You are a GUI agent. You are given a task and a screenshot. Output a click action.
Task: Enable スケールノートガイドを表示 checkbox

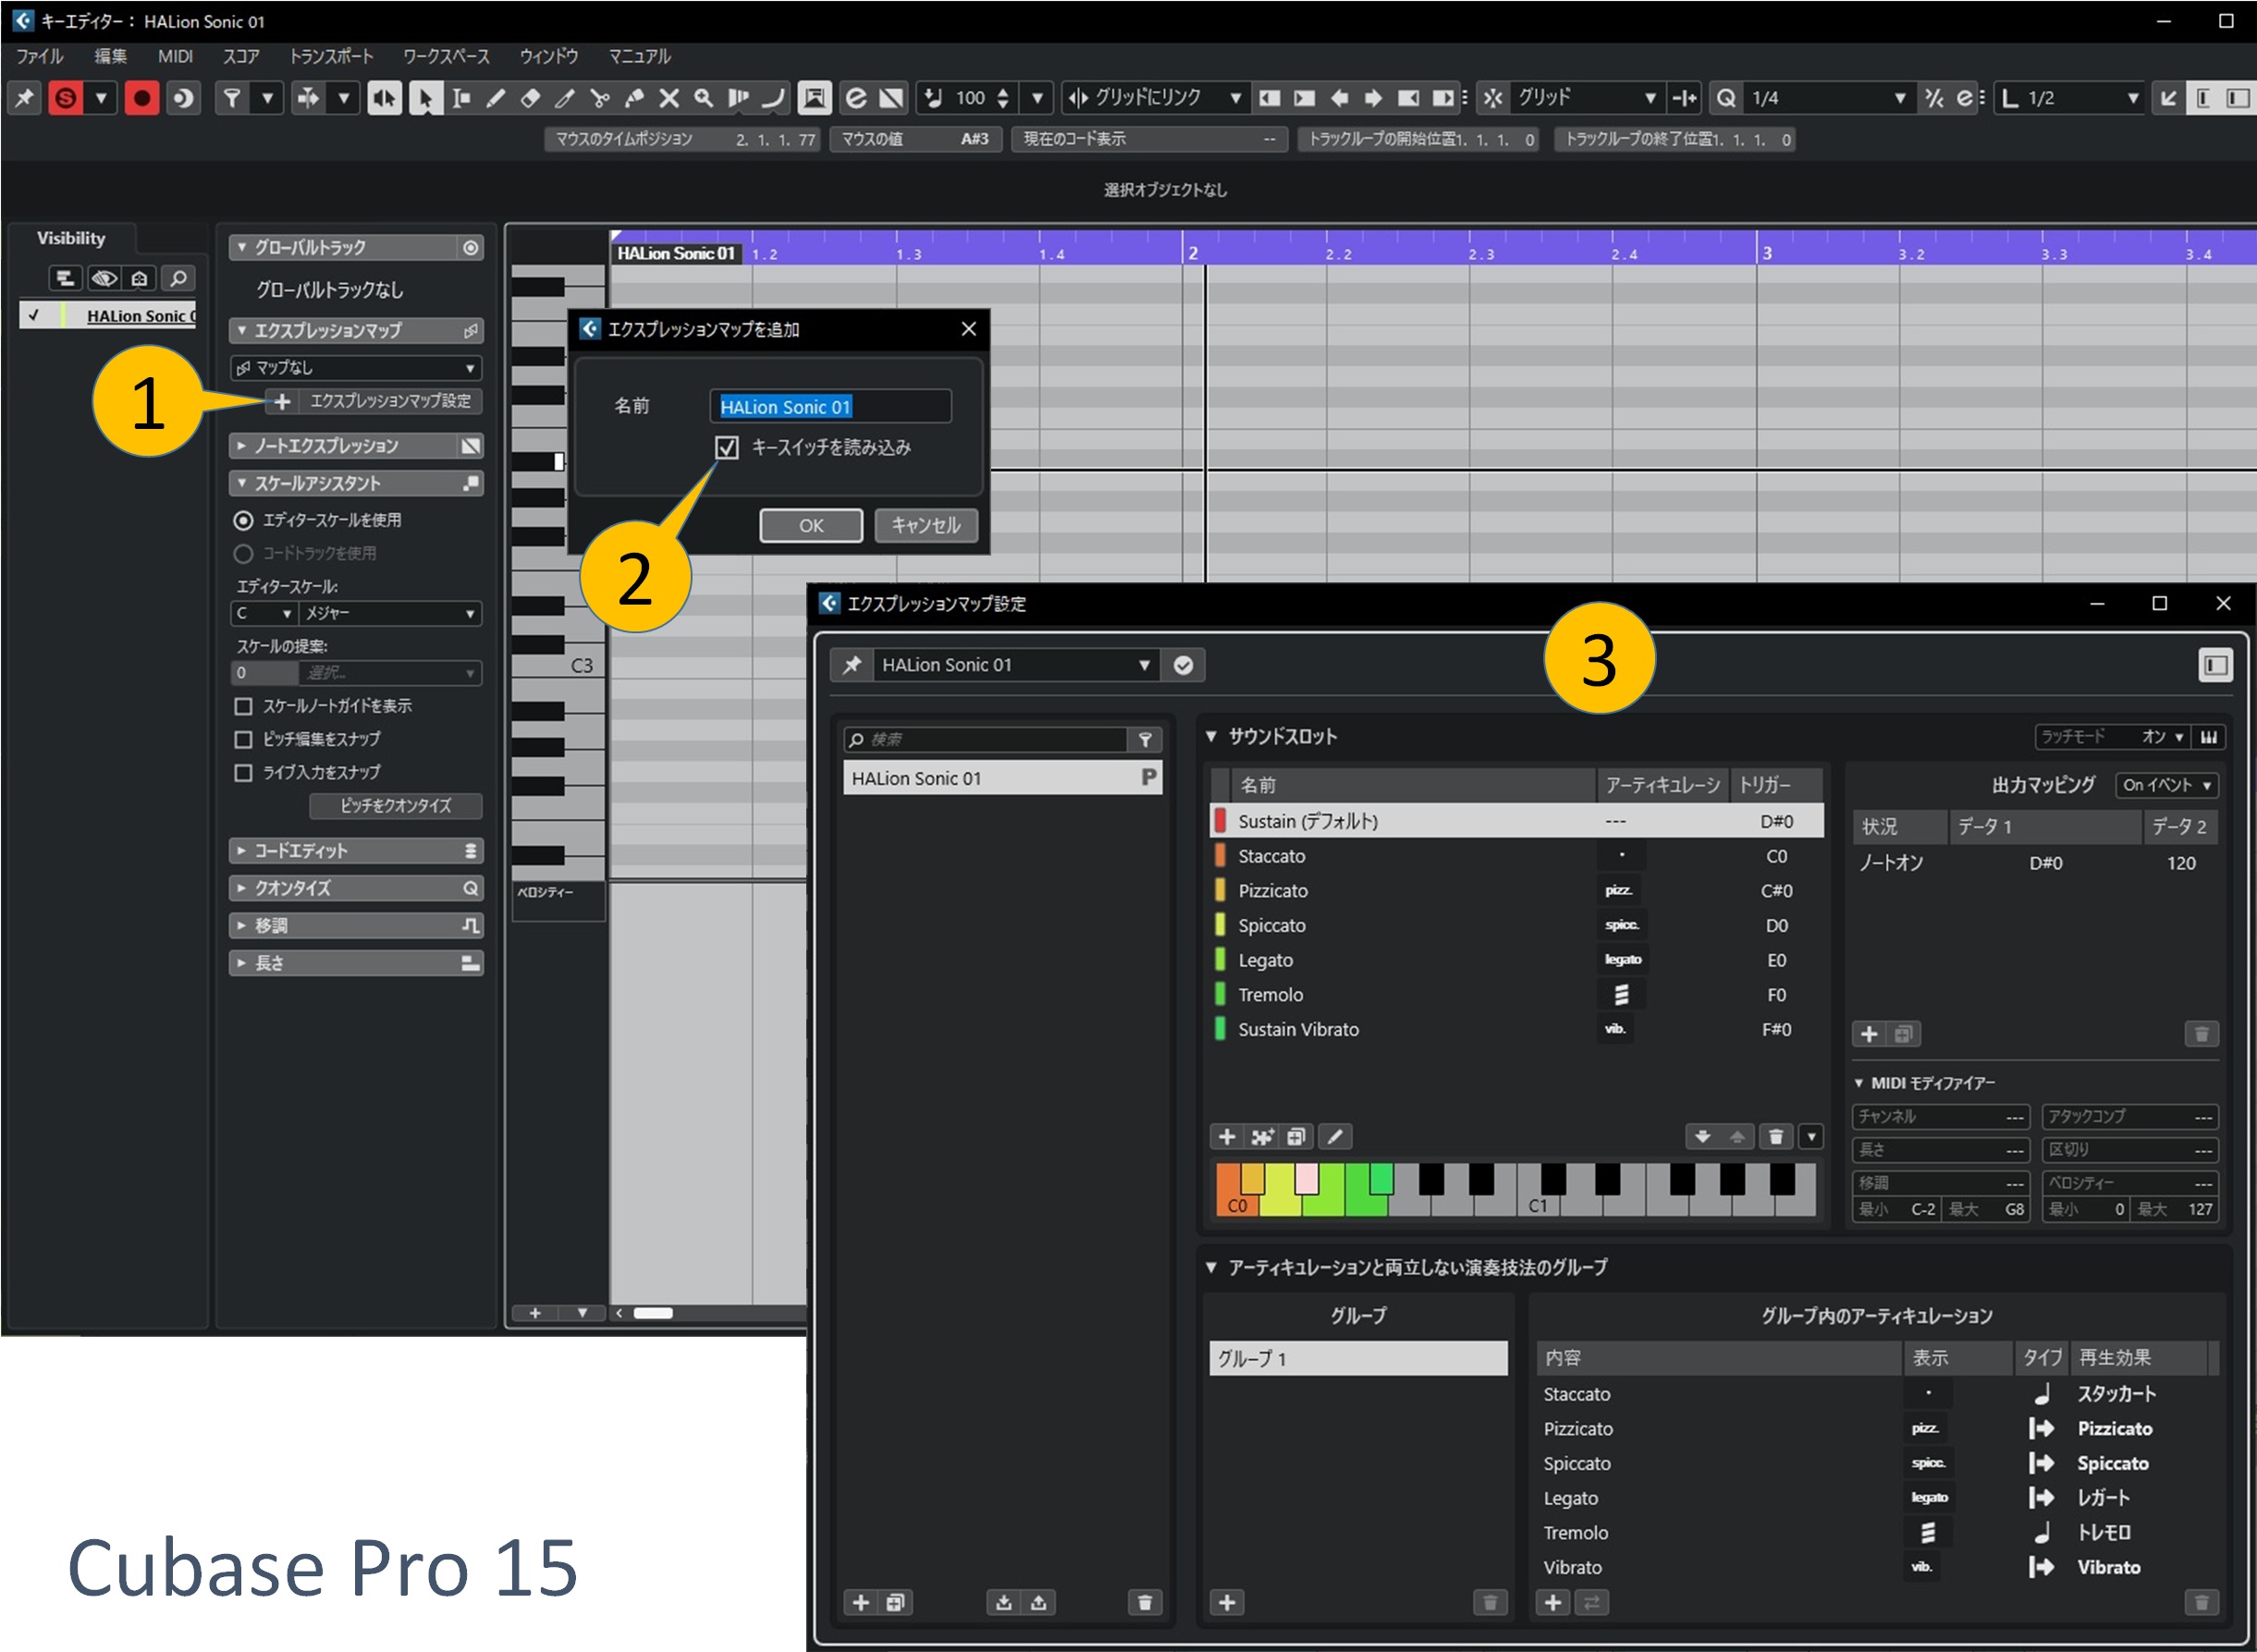[243, 706]
